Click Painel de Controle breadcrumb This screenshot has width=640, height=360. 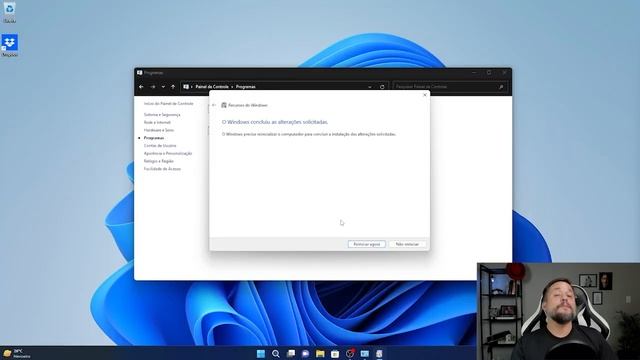pyautogui.click(x=212, y=87)
